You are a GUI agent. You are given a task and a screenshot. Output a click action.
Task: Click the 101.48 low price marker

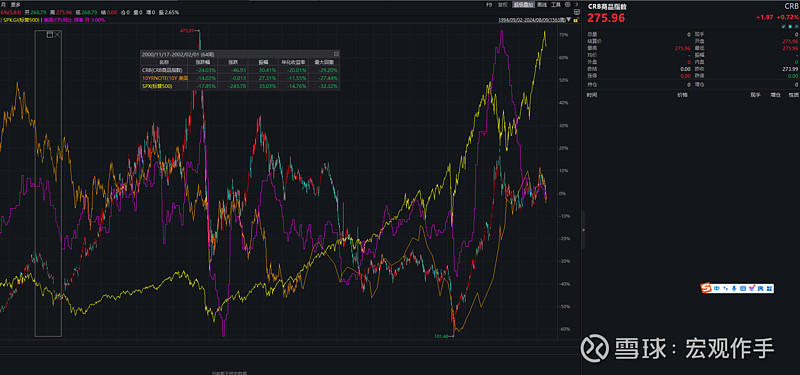(x=441, y=336)
